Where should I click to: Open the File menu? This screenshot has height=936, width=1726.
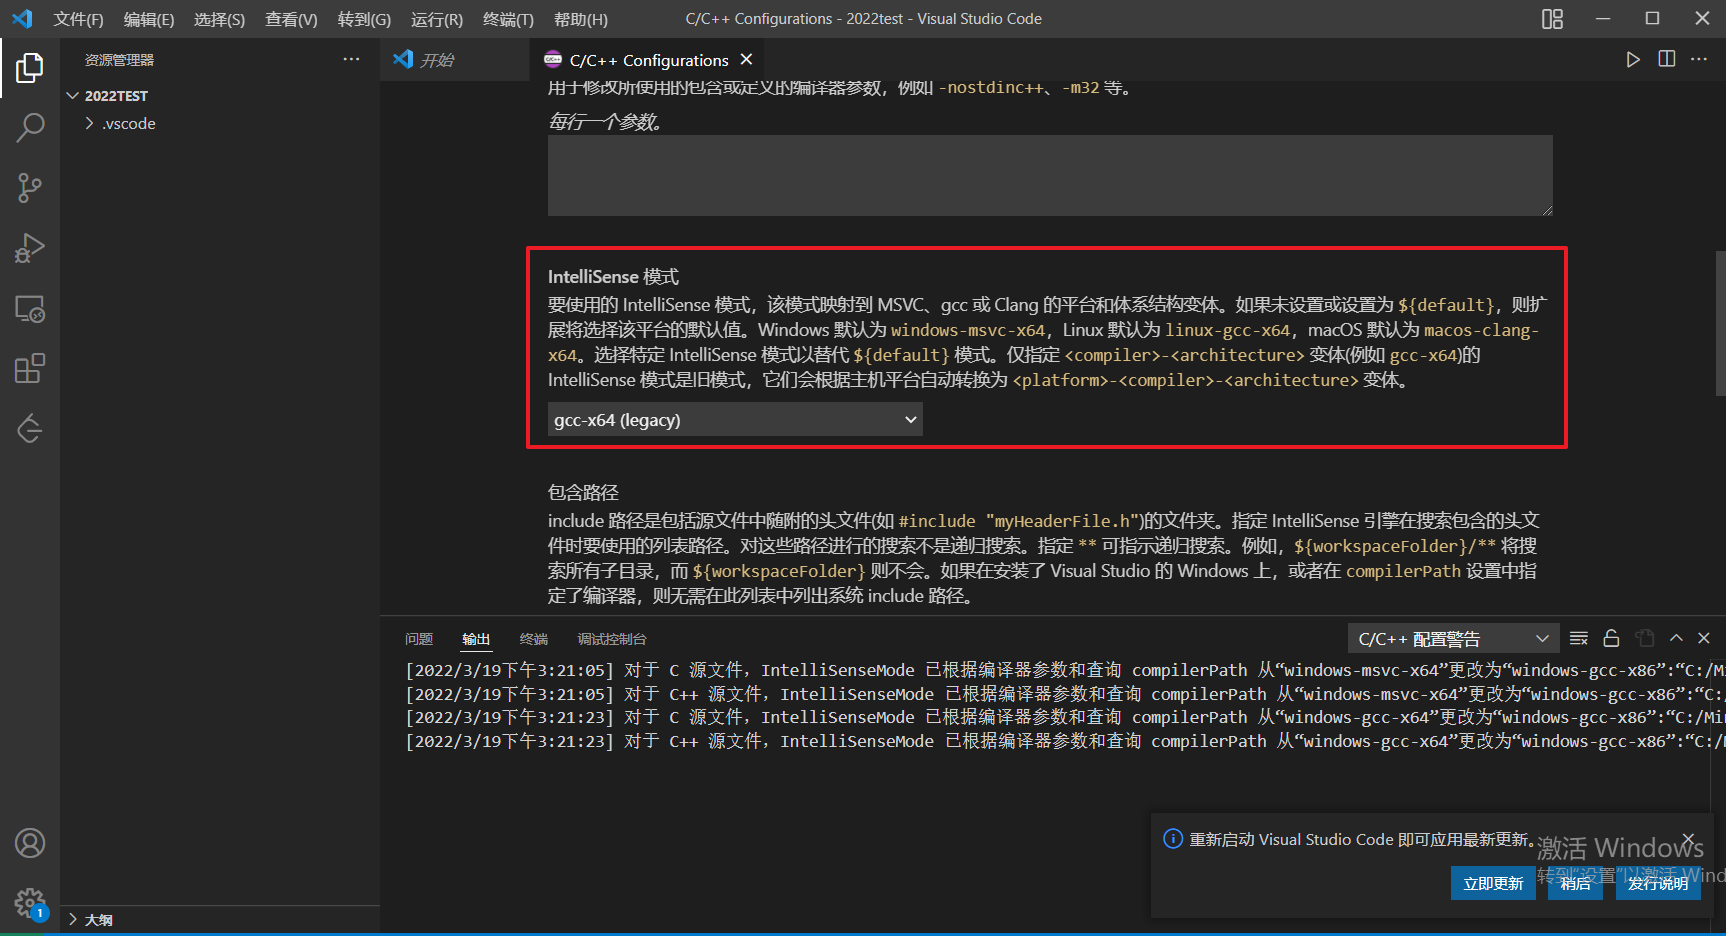pyautogui.click(x=78, y=19)
